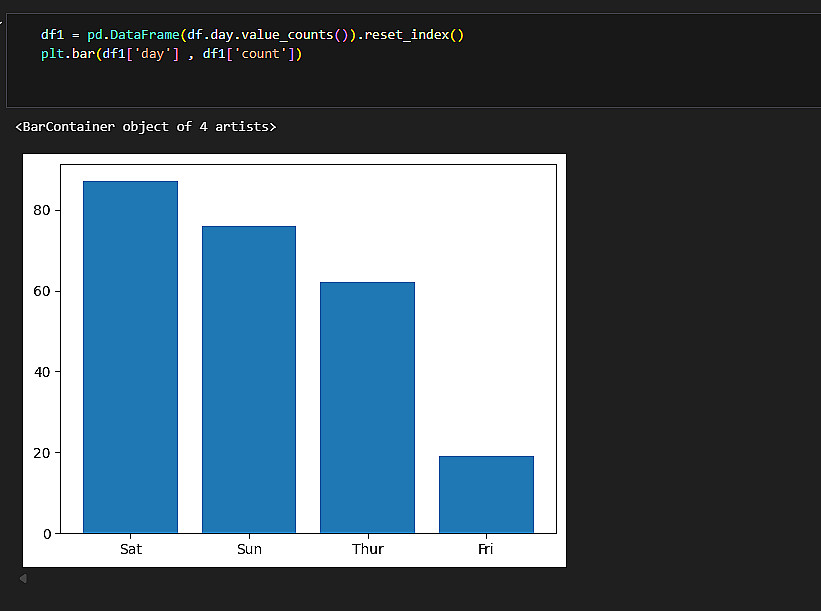Click the Fri x-axis label
This screenshot has width=821, height=611.
click(486, 549)
